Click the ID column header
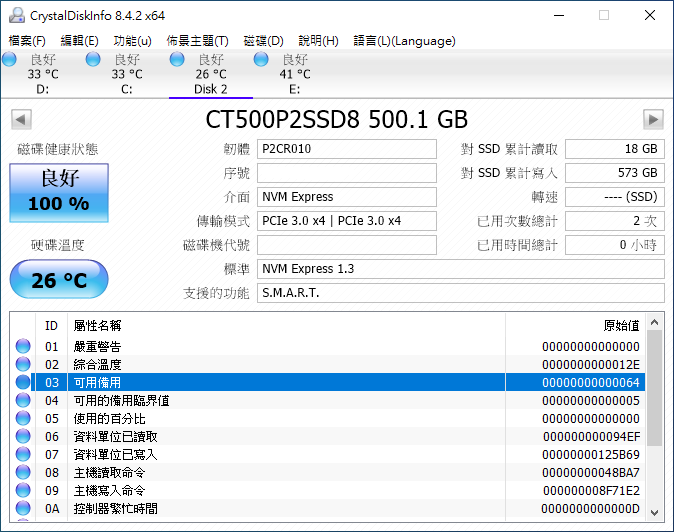 (x=51, y=325)
